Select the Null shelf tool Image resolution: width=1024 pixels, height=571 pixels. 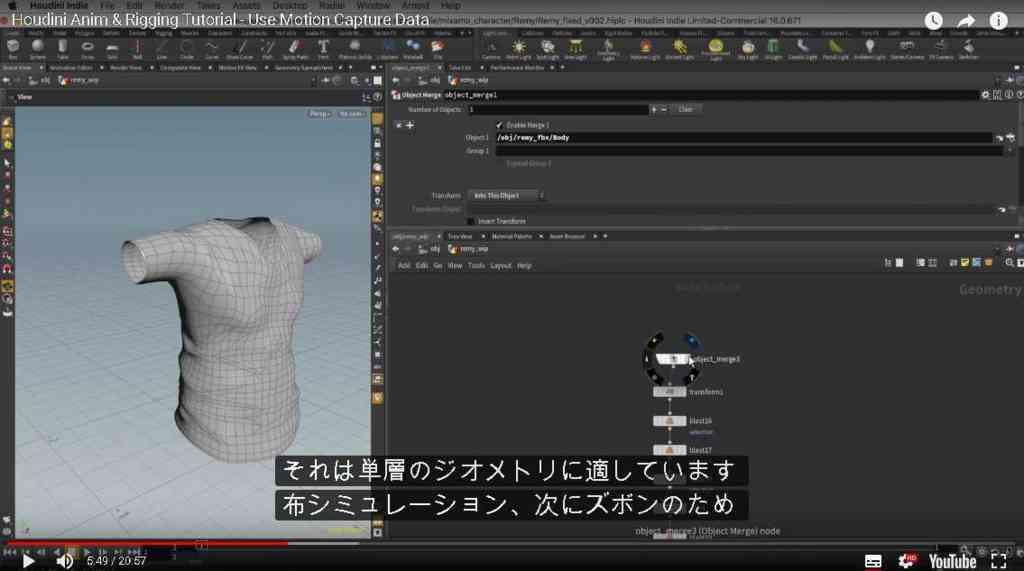137,48
